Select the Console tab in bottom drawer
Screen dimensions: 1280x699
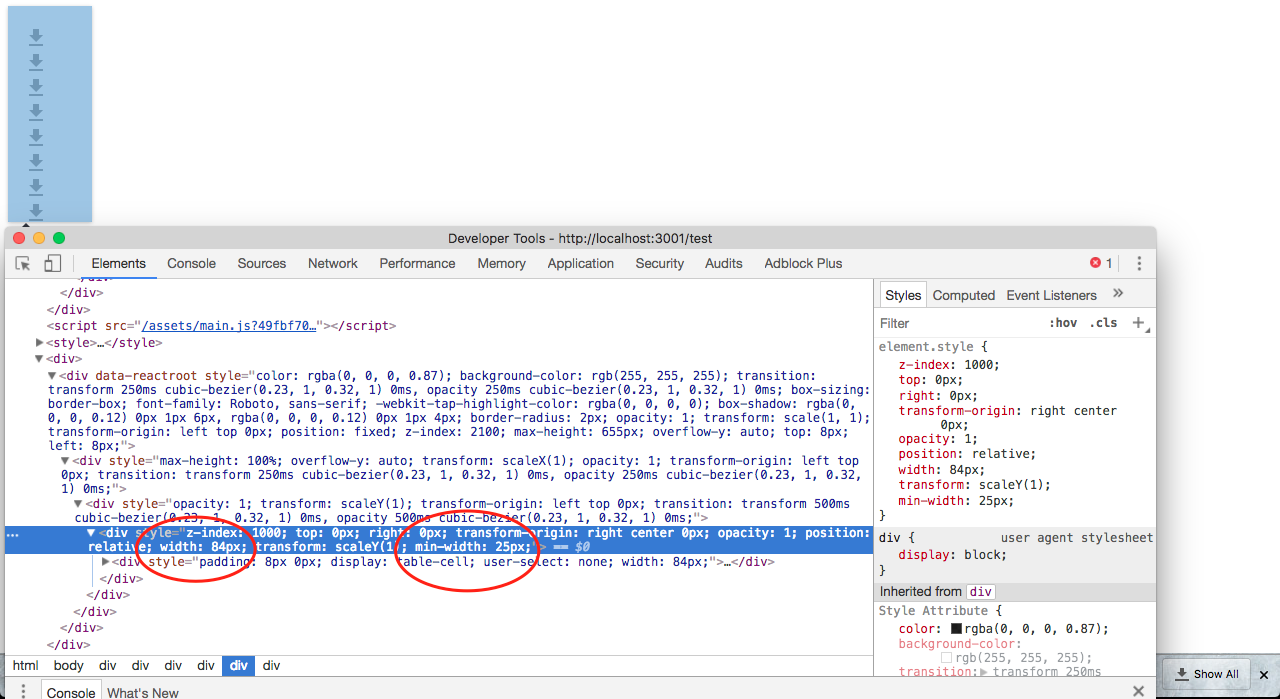71,692
